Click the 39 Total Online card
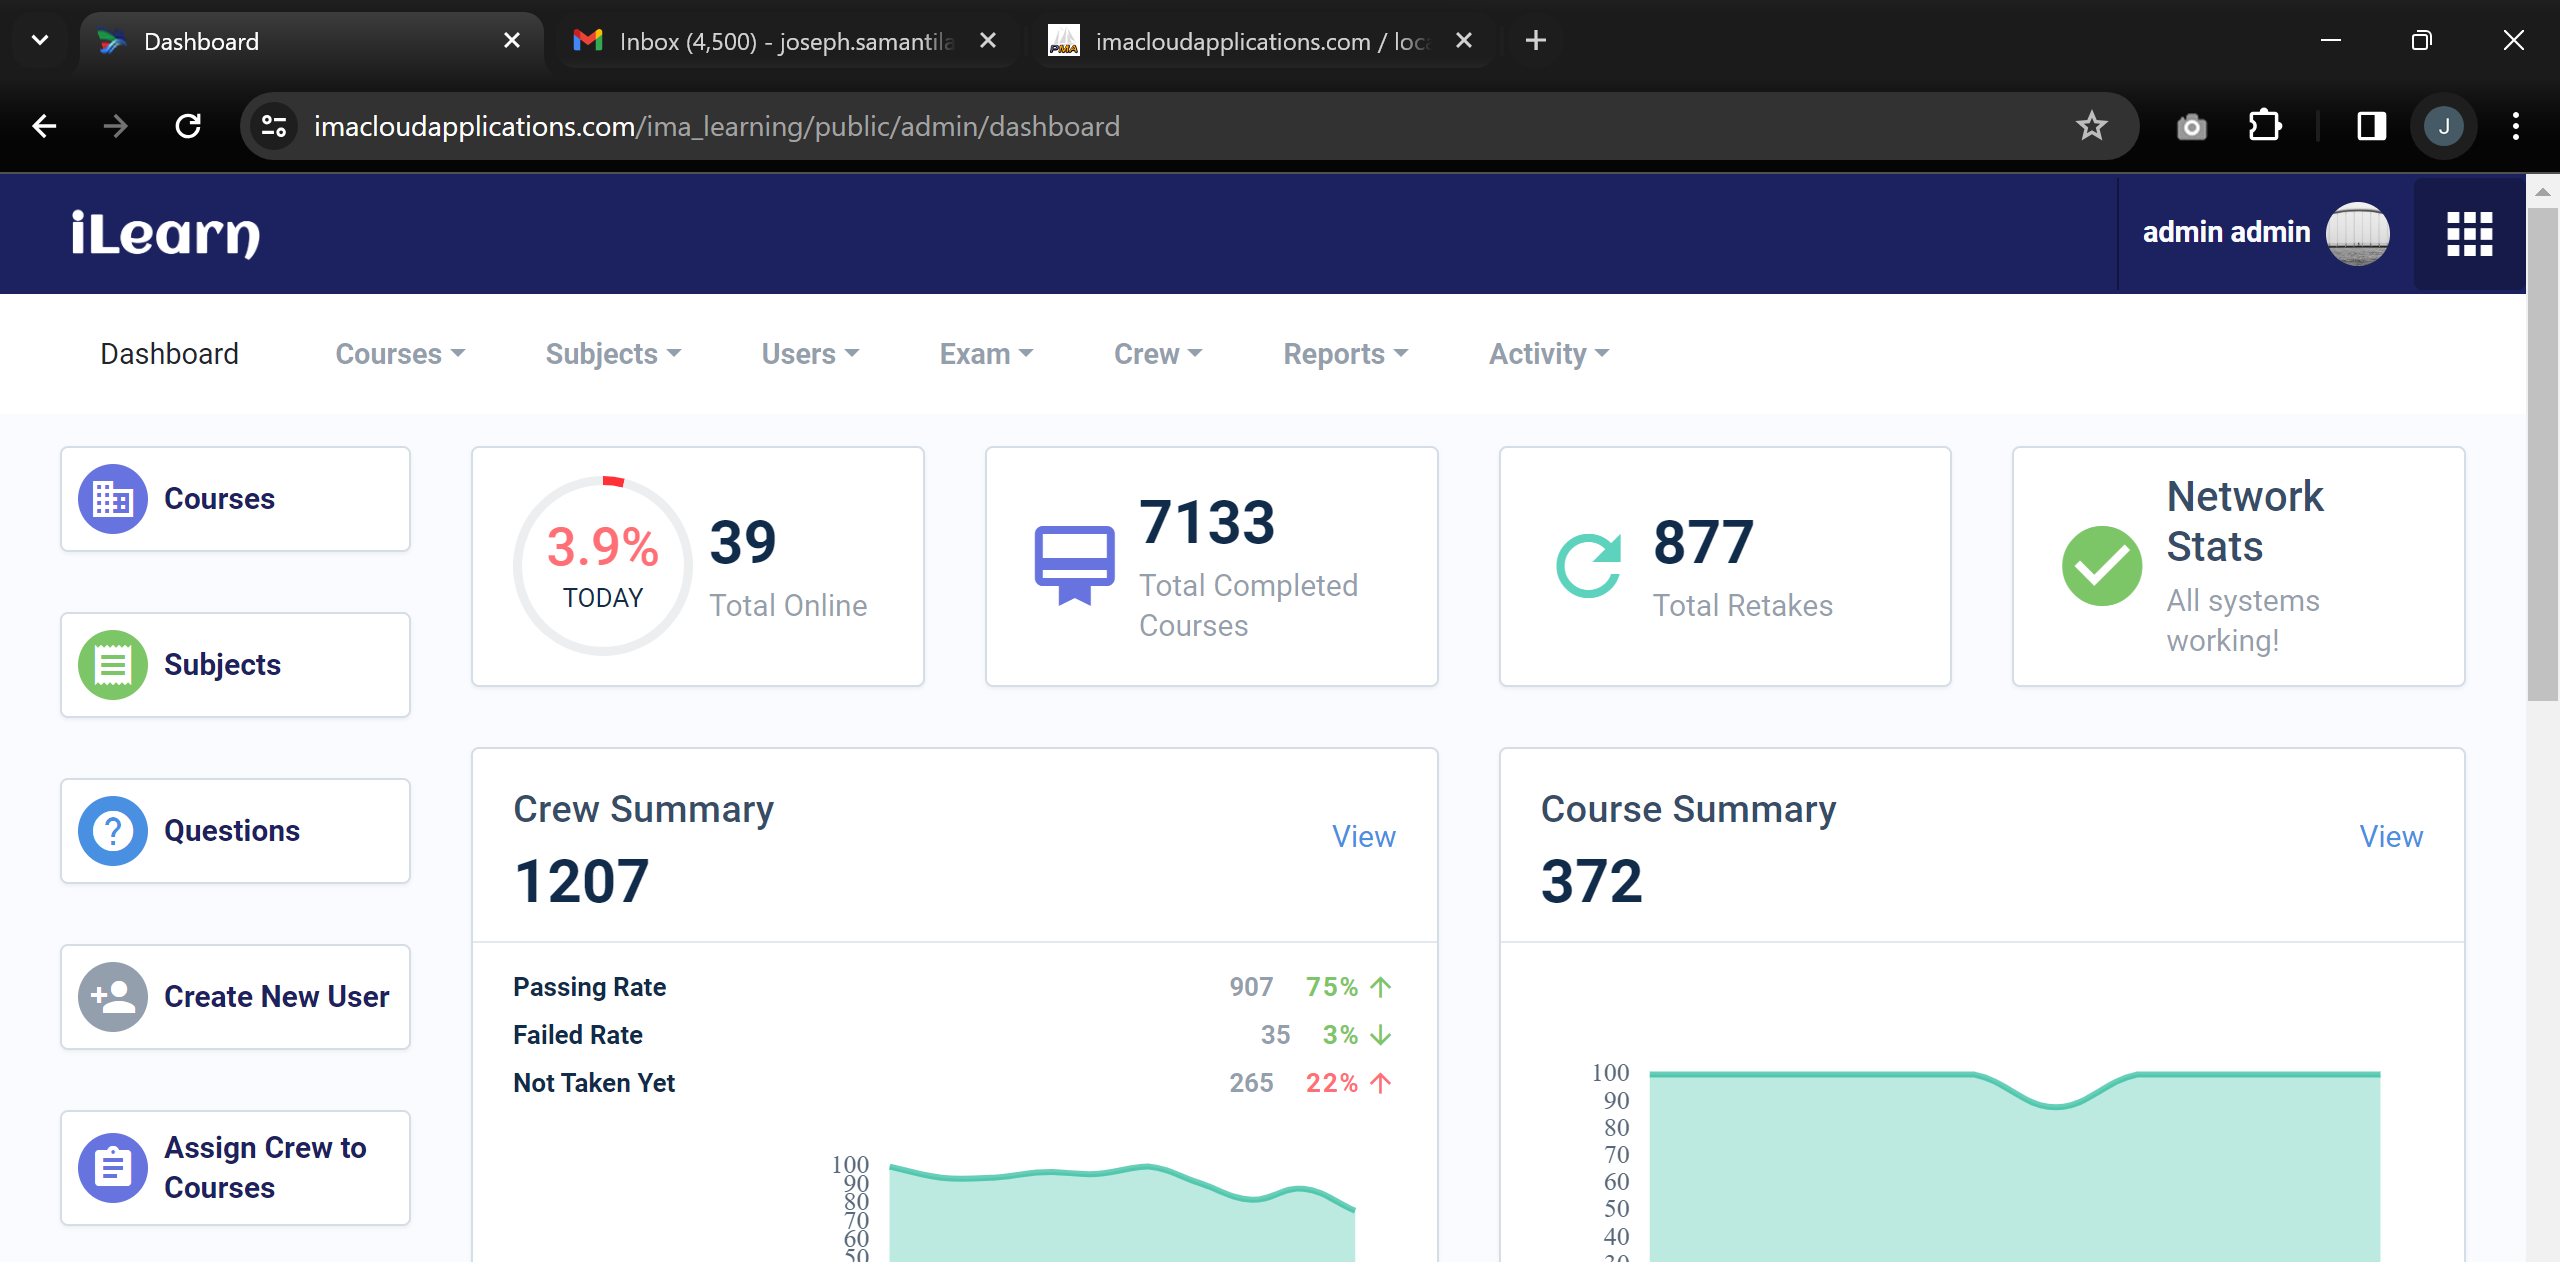 coord(698,566)
